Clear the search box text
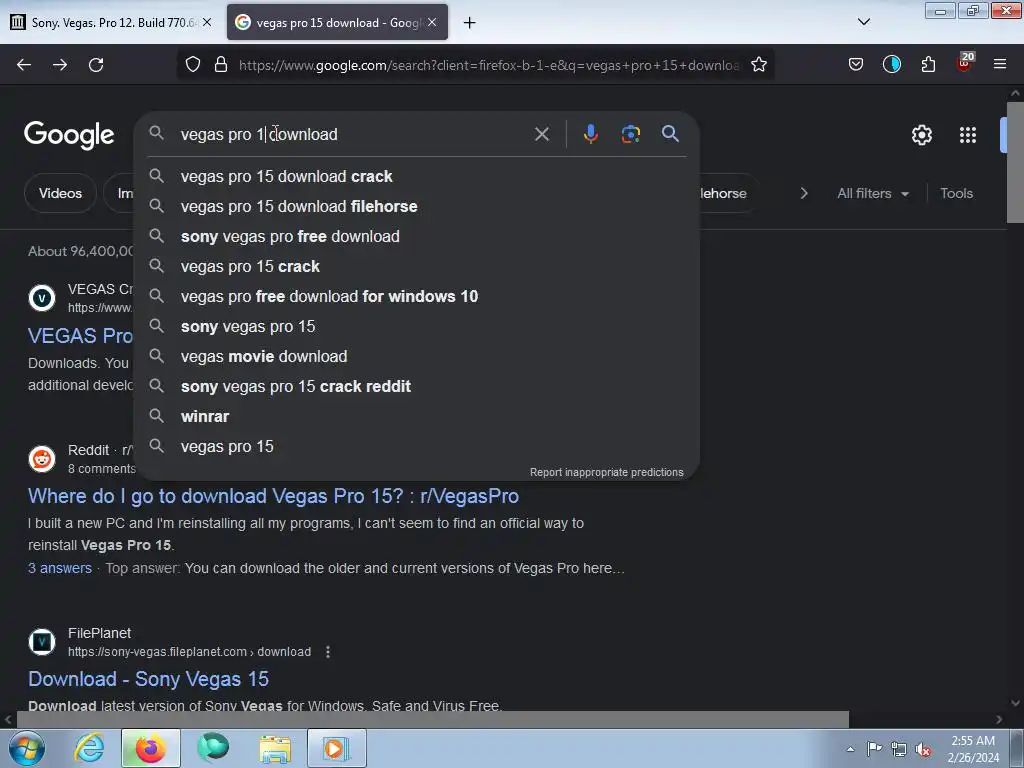This screenshot has width=1024, height=768. (x=542, y=135)
